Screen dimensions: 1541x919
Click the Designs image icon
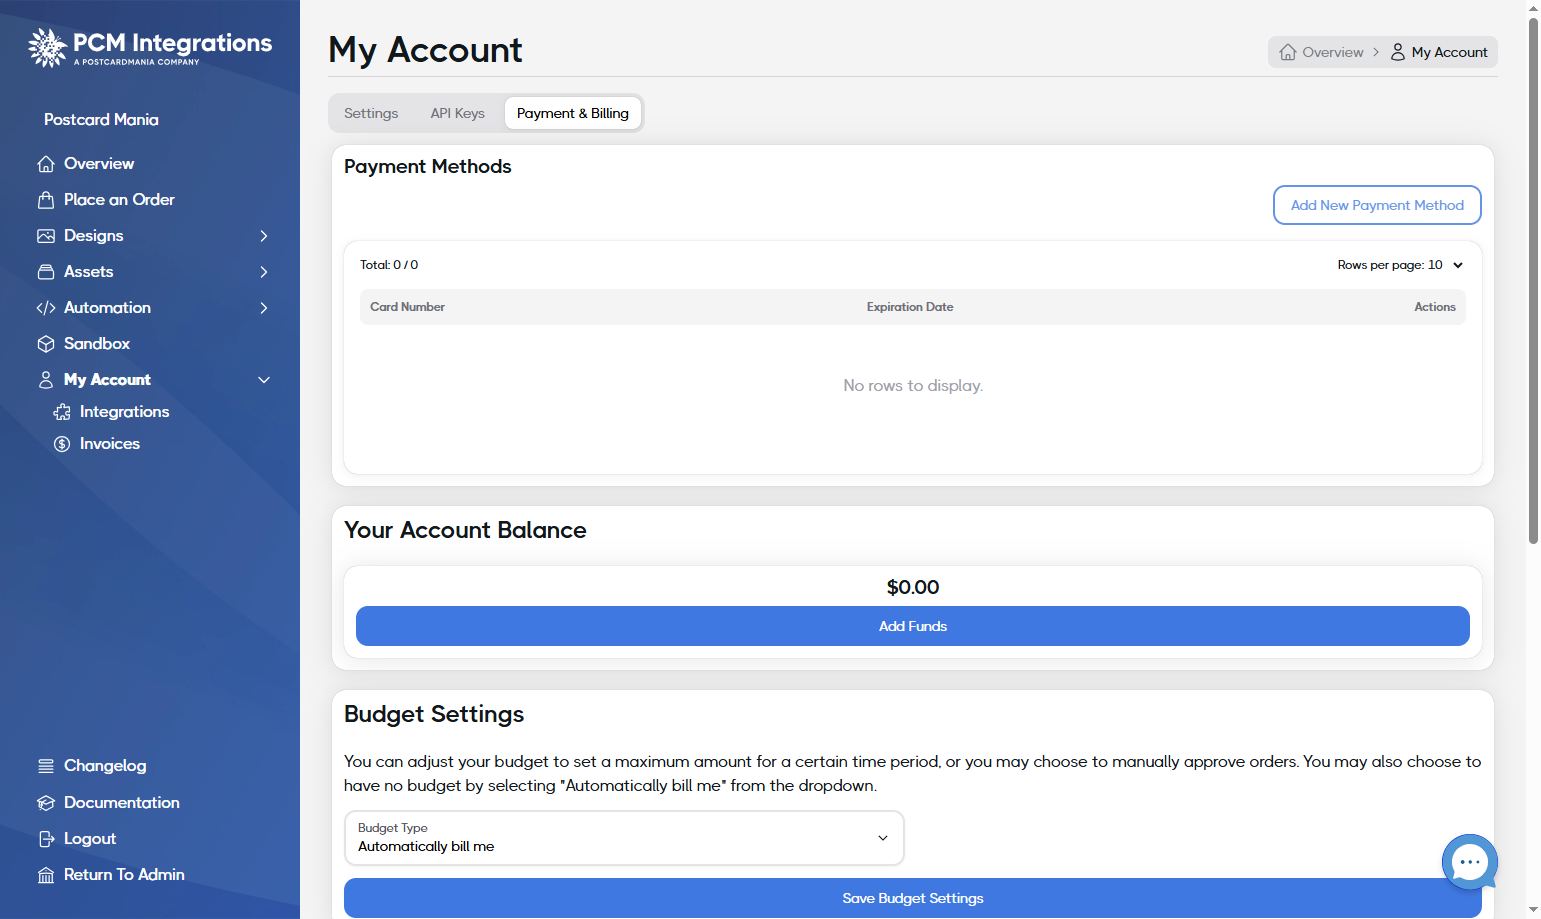click(46, 236)
